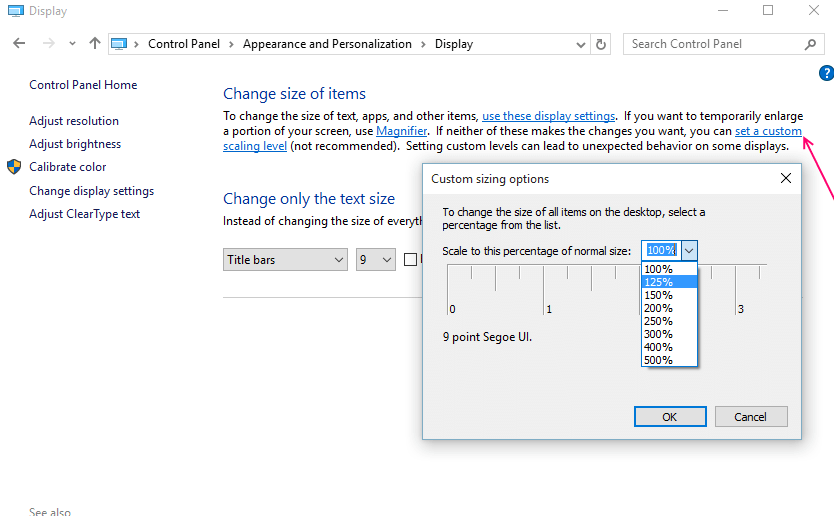Expand chevron after Appearance and Personalization
Viewport: 834px width, 516px height.
click(x=423, y=45)
